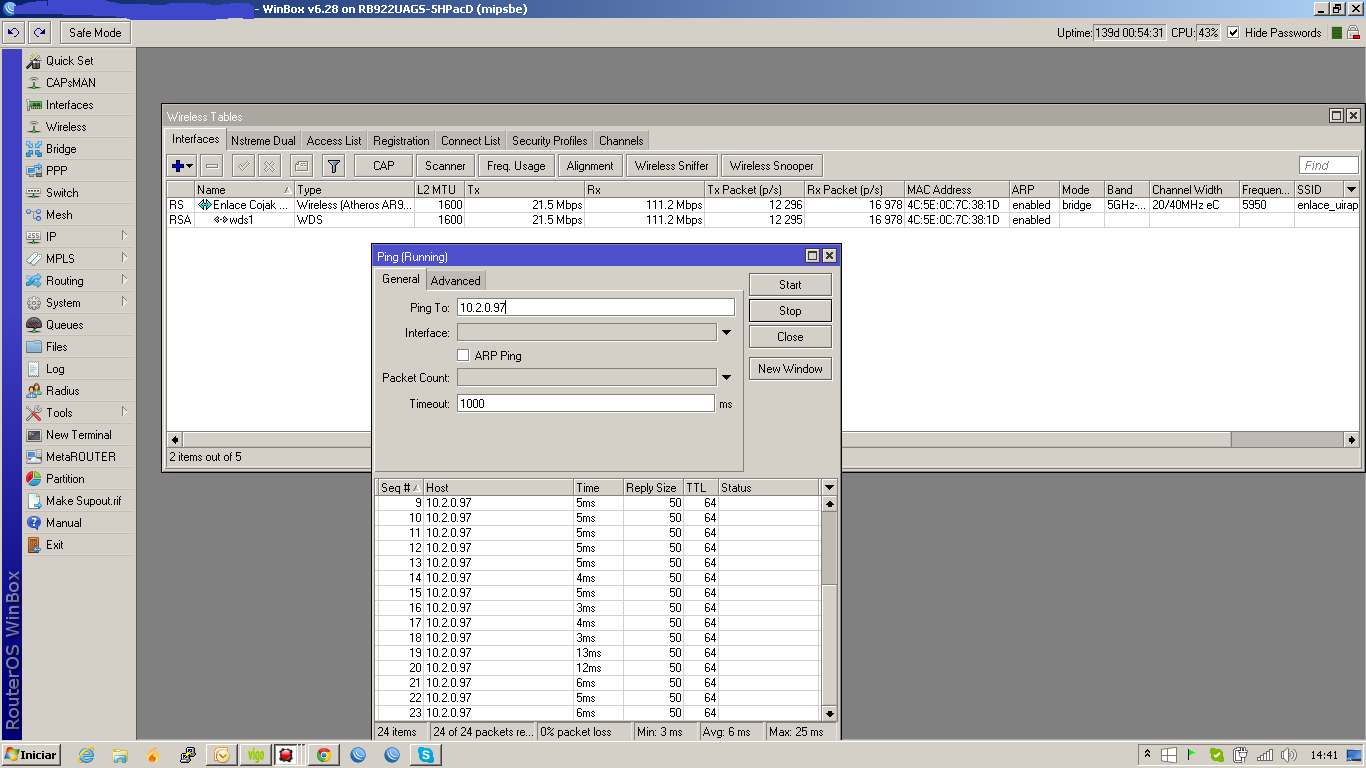
Task: Stop the running ping
Action: point(789,311)
